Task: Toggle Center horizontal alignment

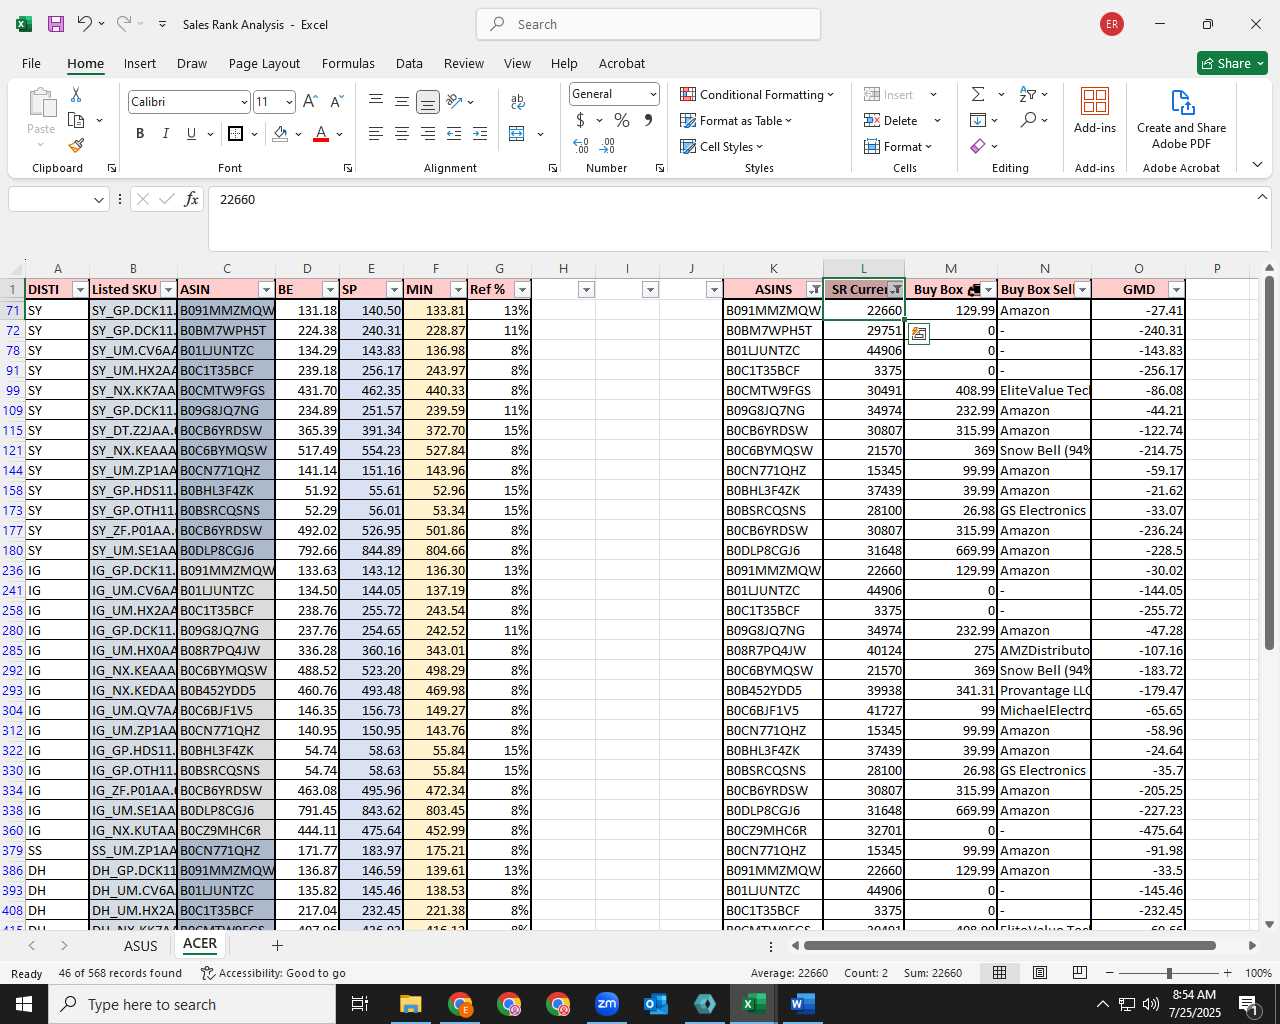Action: (x=402, y=133)
